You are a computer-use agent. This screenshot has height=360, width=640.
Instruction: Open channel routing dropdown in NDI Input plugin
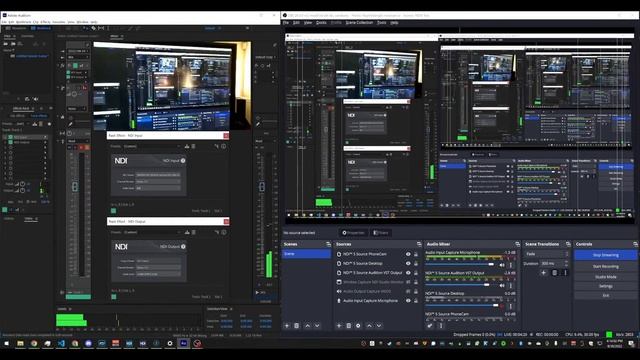point(158,182)
